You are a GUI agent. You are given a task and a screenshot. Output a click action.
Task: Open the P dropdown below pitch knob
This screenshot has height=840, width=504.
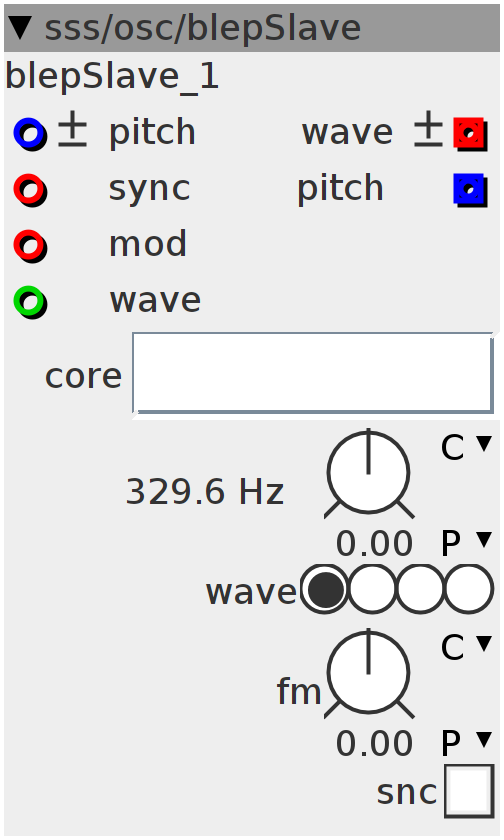point(466,542)
